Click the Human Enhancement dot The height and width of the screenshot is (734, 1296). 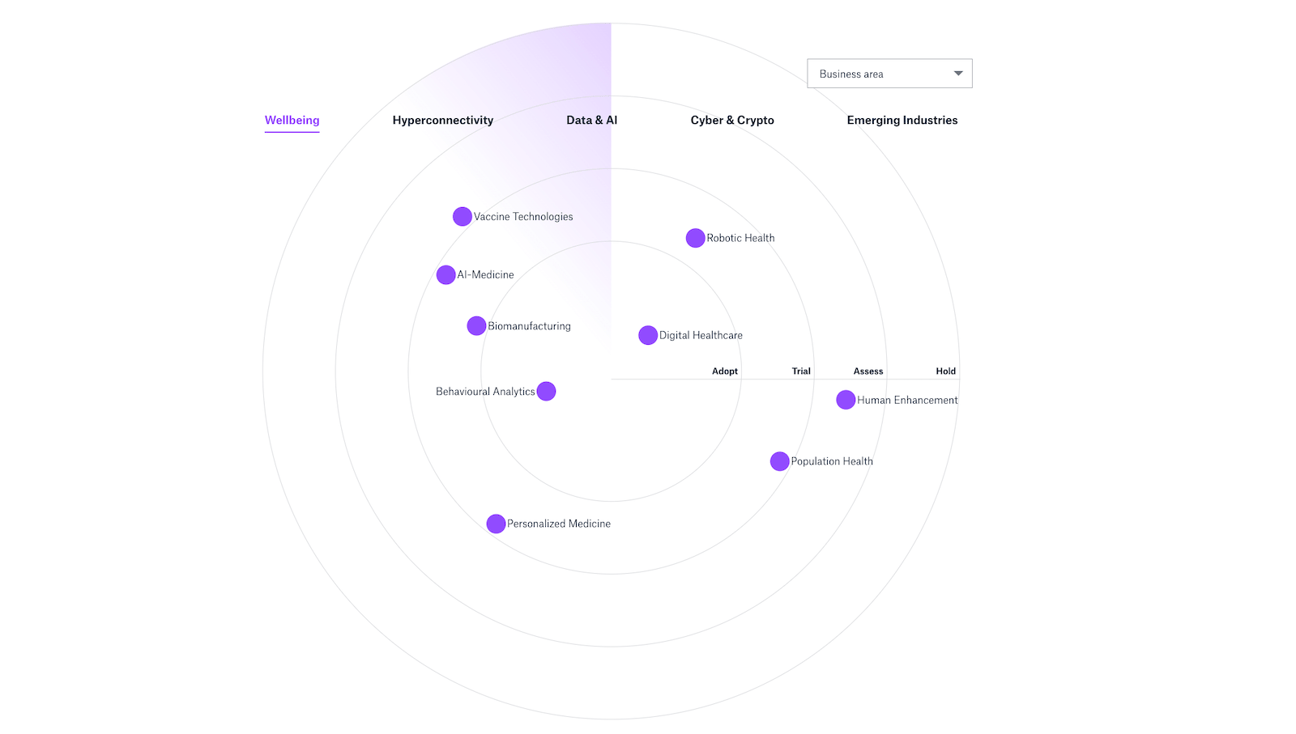[846, 399]
